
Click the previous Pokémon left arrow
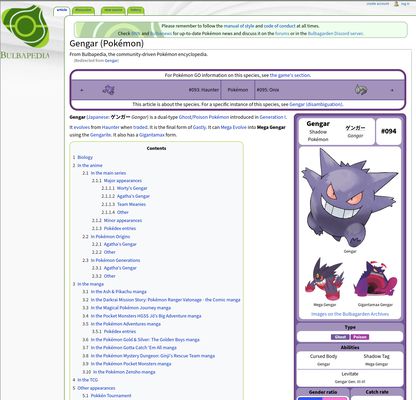click(82, 90)
